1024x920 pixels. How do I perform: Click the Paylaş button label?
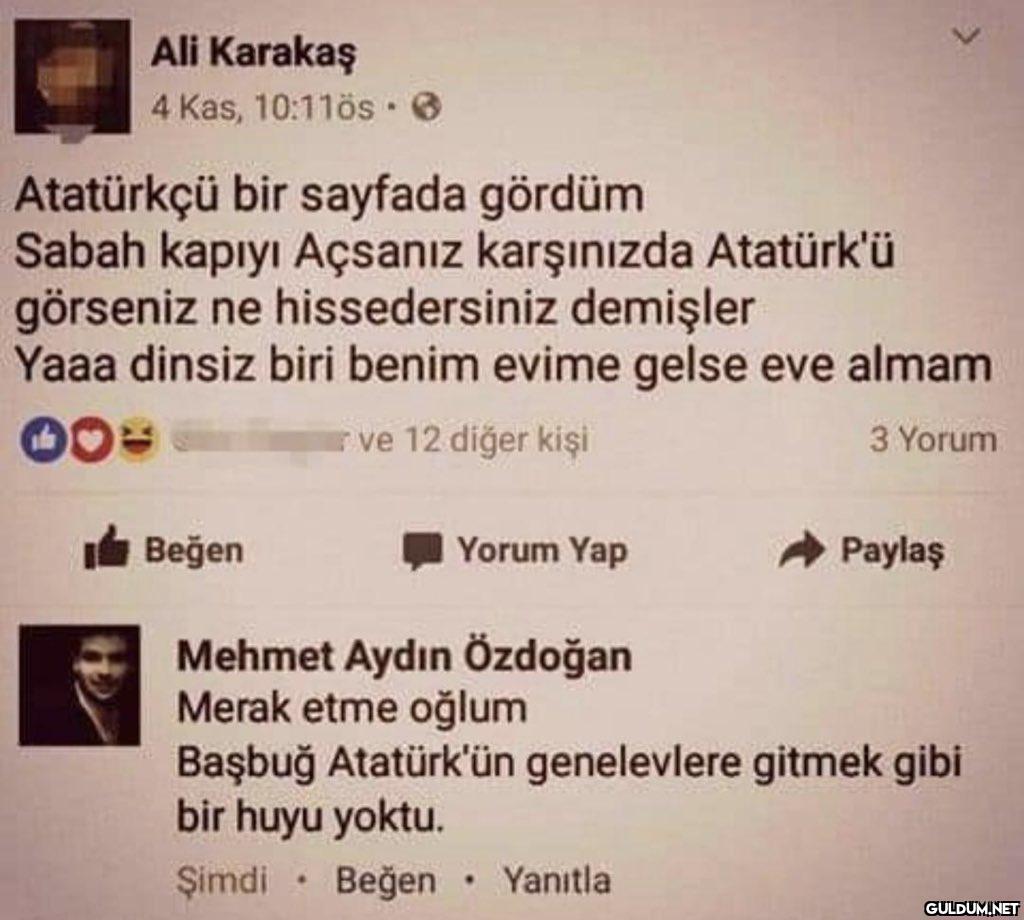coord(893,551)
